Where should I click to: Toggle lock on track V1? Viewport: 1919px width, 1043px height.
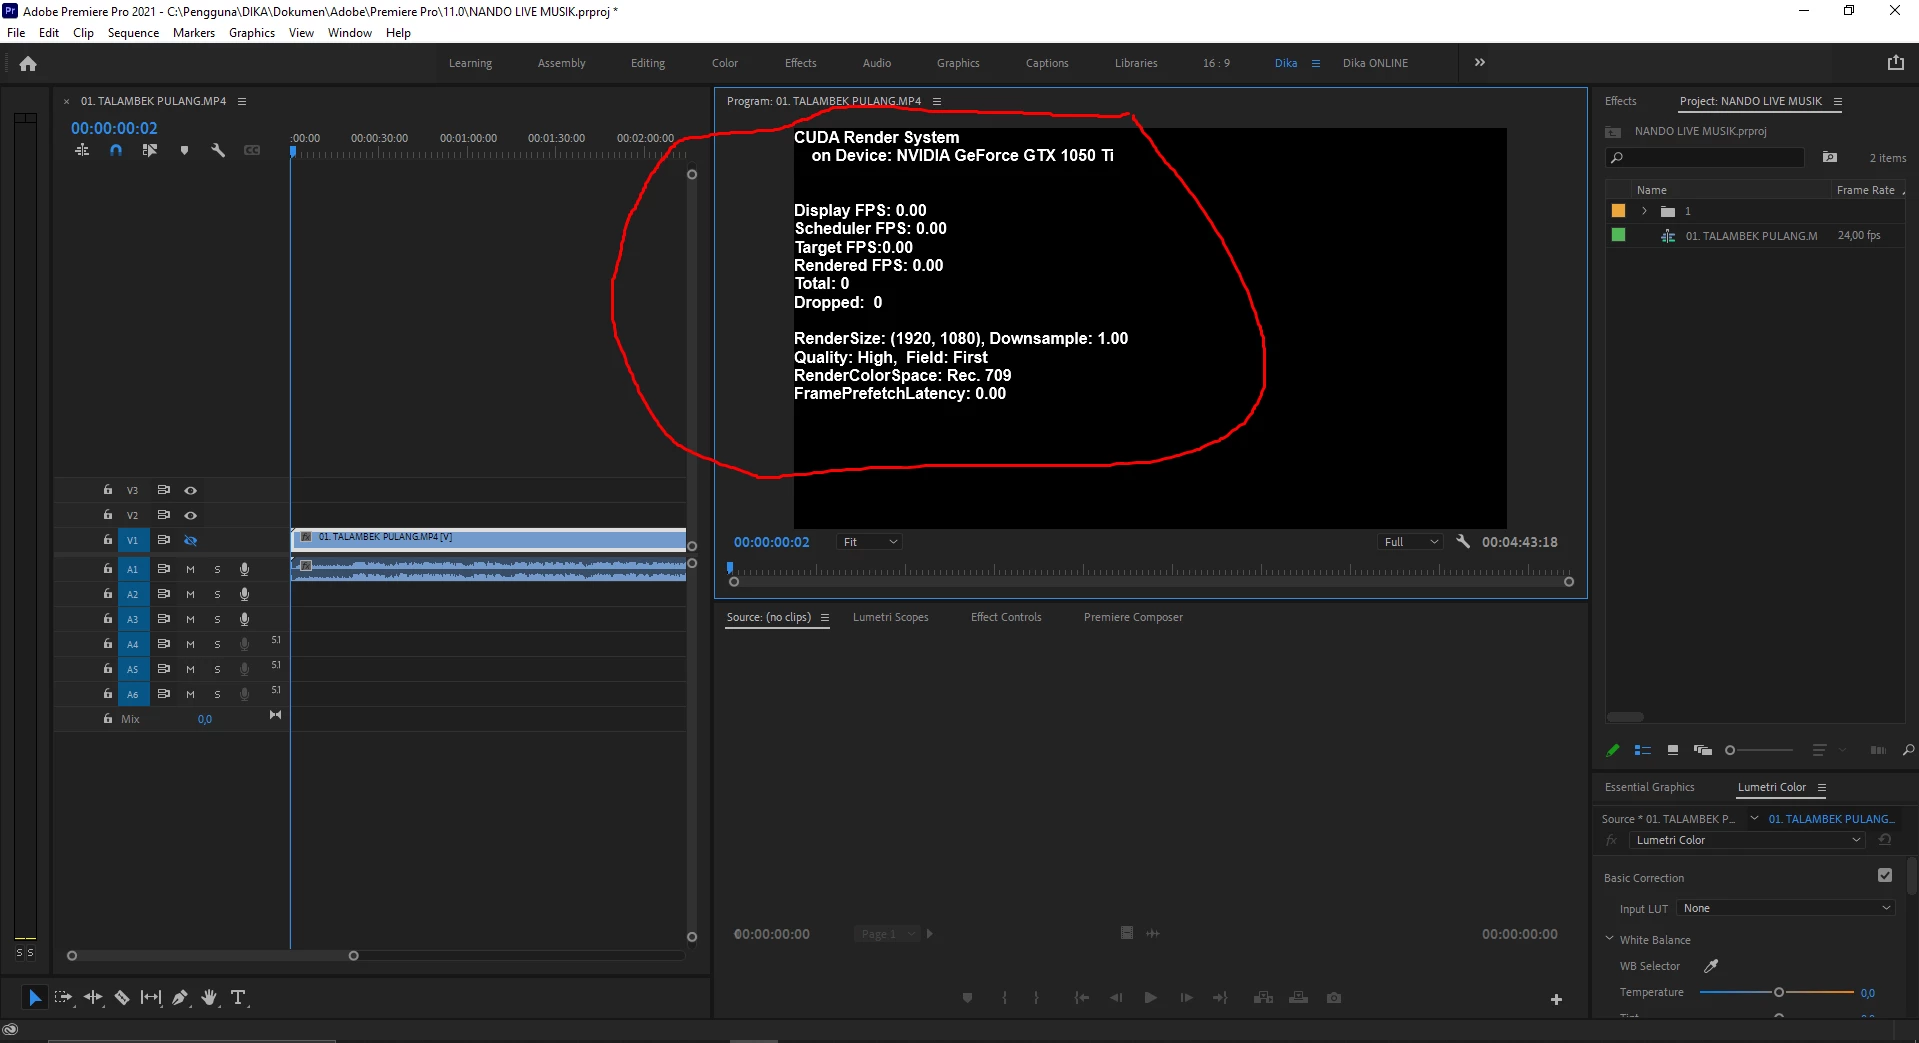108,539
